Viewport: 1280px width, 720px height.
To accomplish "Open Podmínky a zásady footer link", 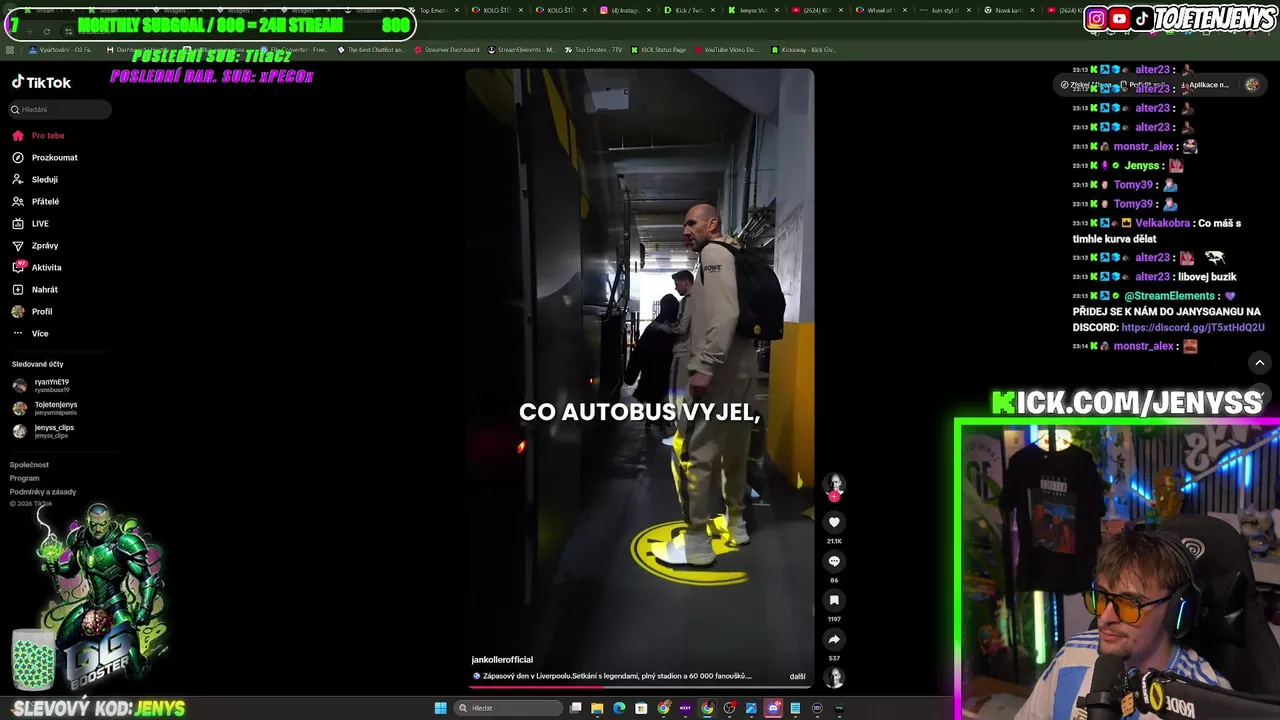I will tap(43, 492).
